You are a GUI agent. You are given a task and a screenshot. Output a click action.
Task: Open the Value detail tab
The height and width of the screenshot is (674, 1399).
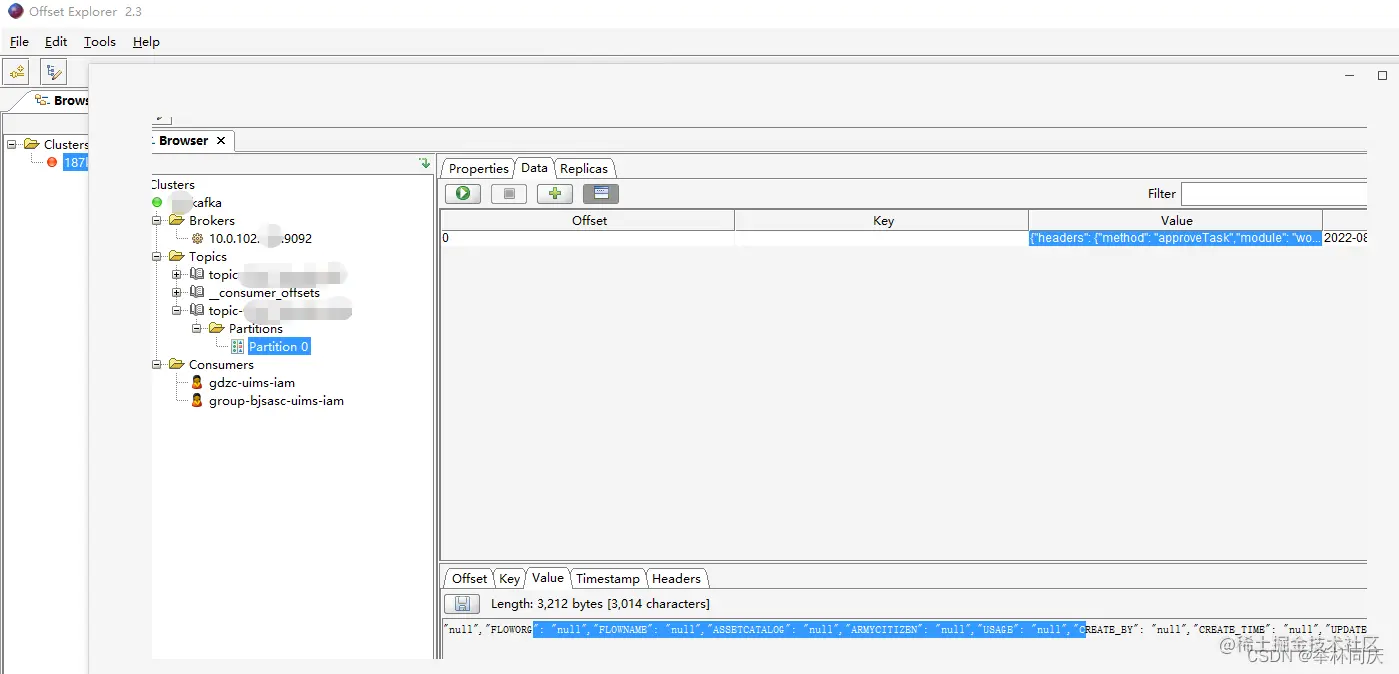pos(547,578)
